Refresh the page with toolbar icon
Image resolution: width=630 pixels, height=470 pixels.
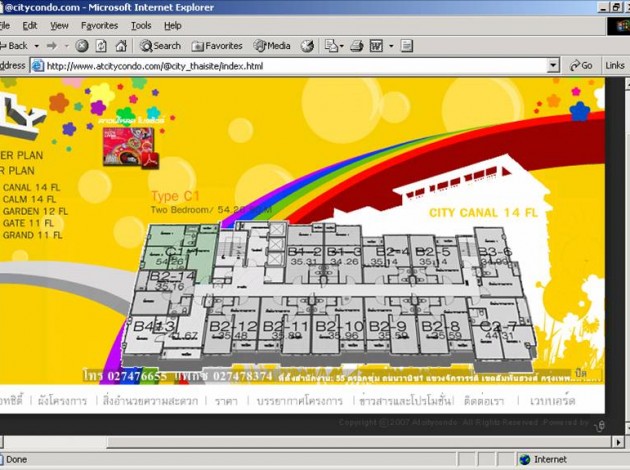point(101,46)
